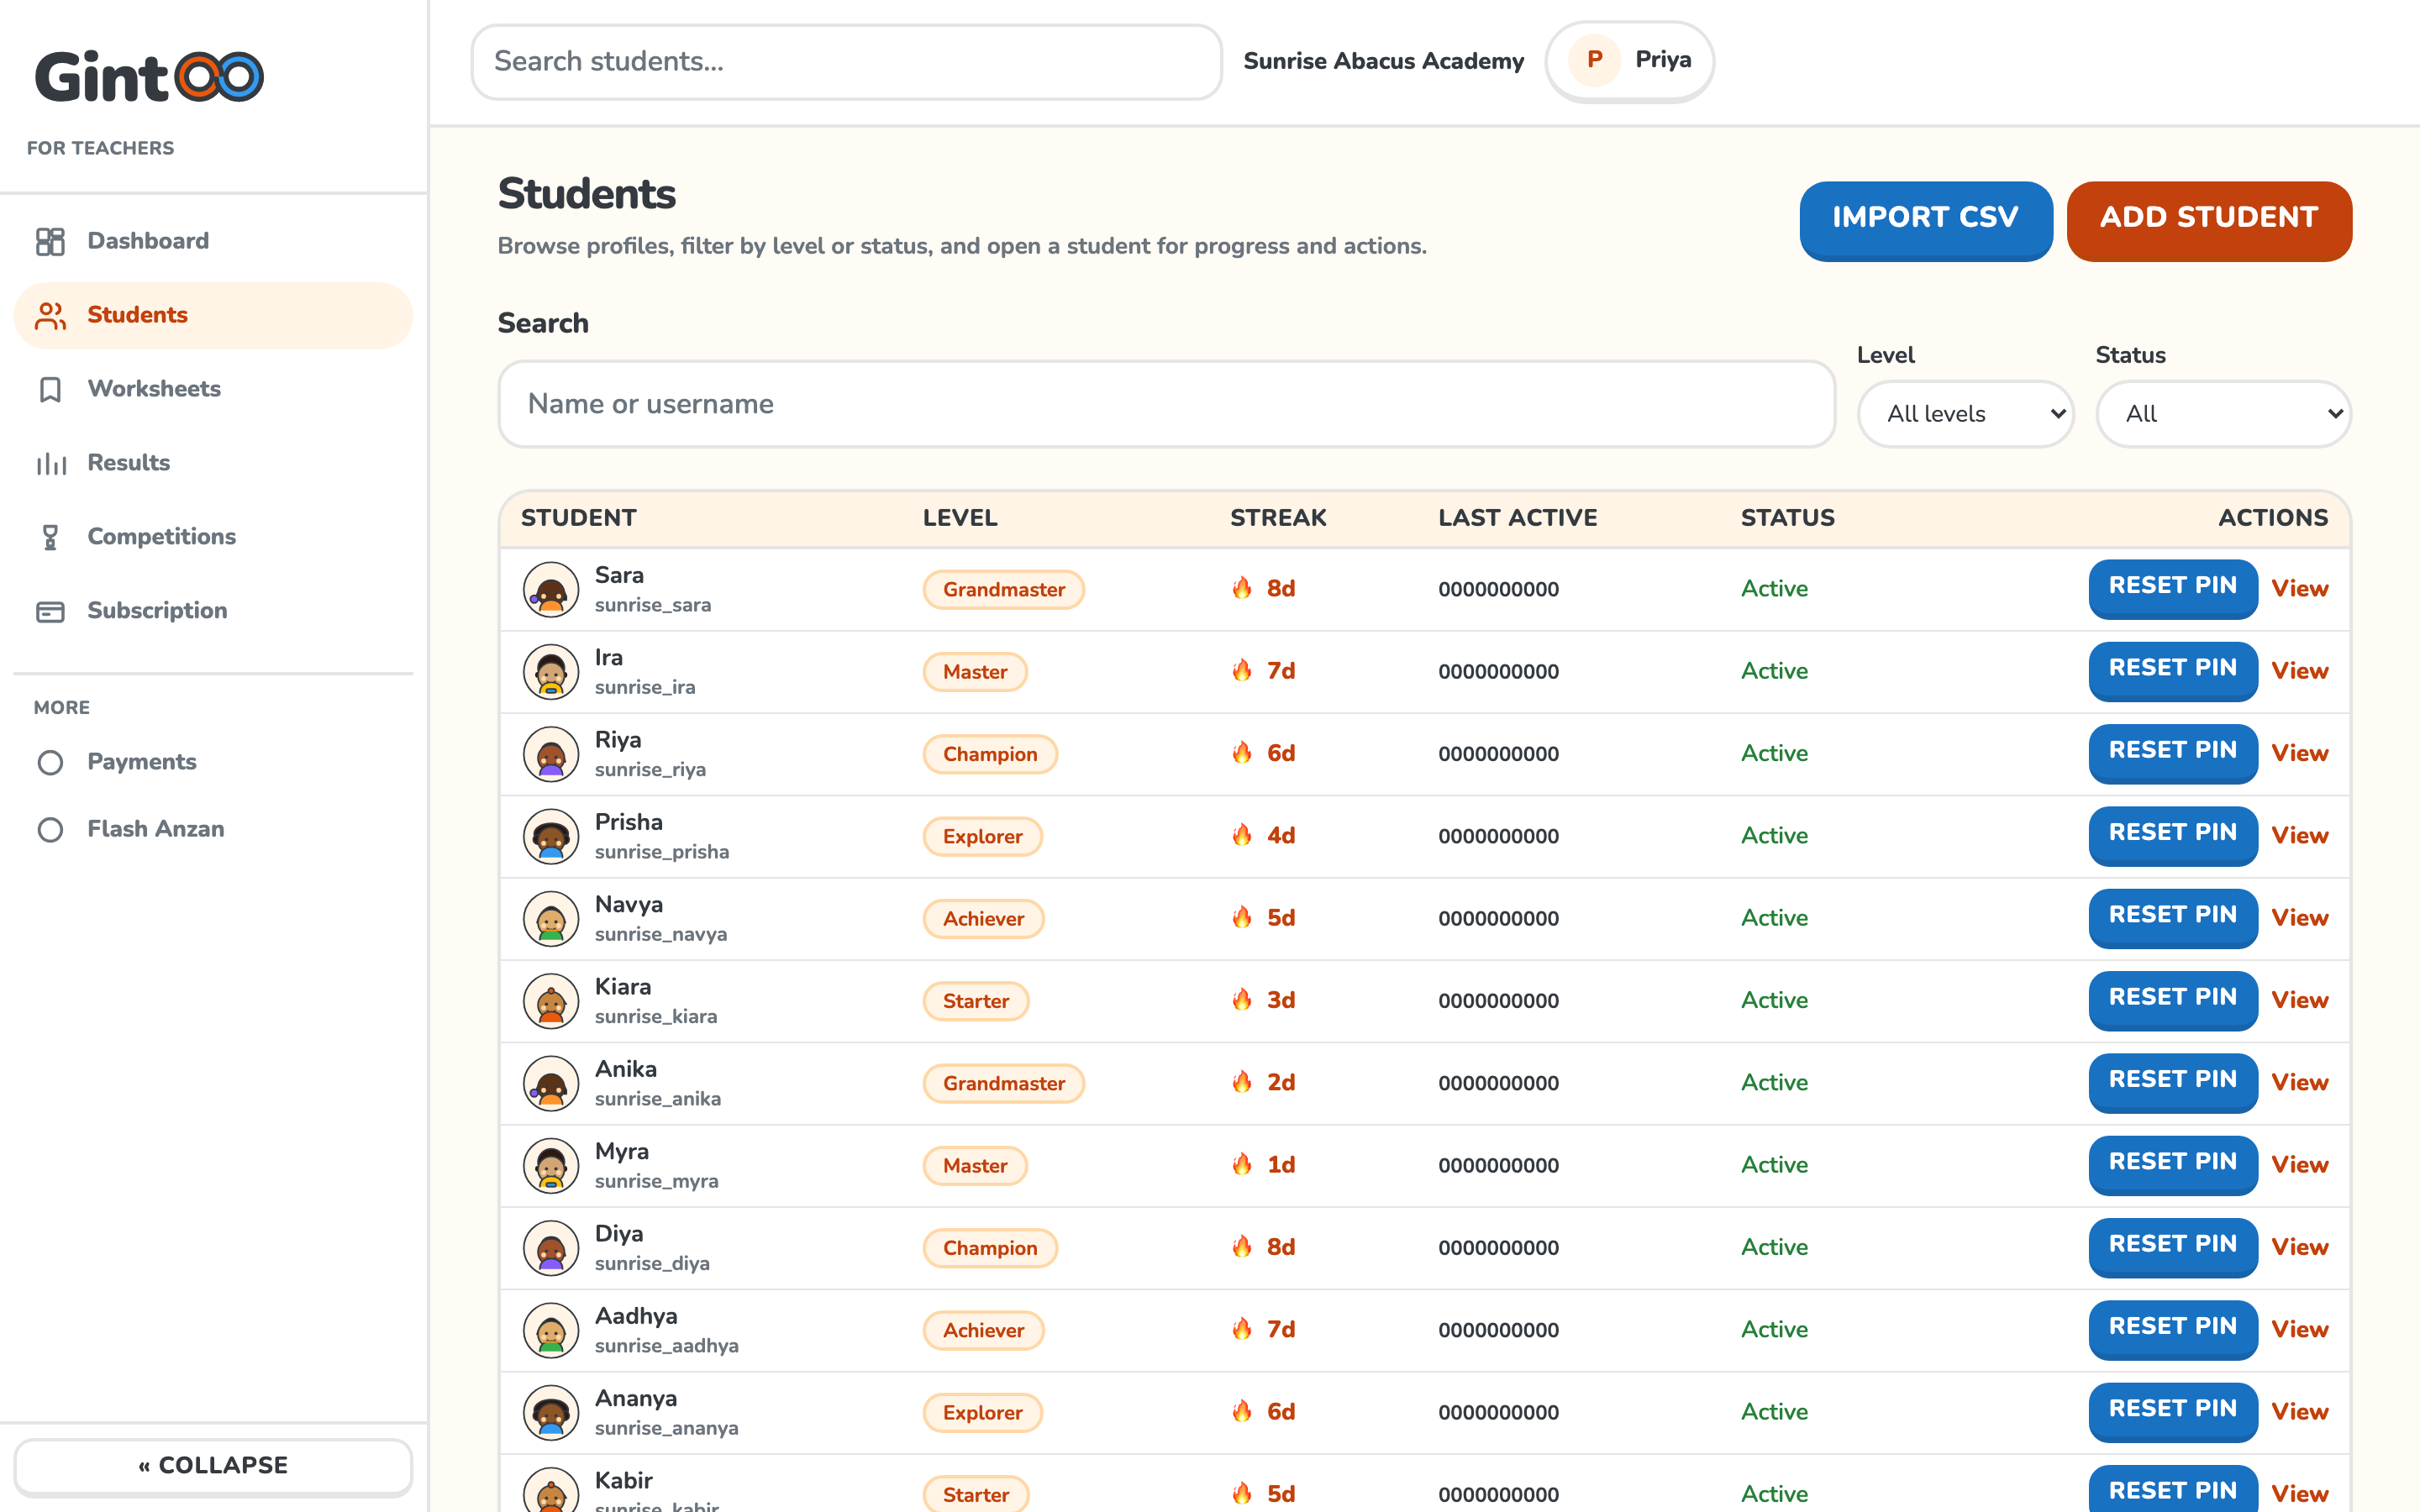Open Priya's profile menu pill
Image resolution: width=2420 pixels, height=1512 pixels.
(x=1630, y=61)
